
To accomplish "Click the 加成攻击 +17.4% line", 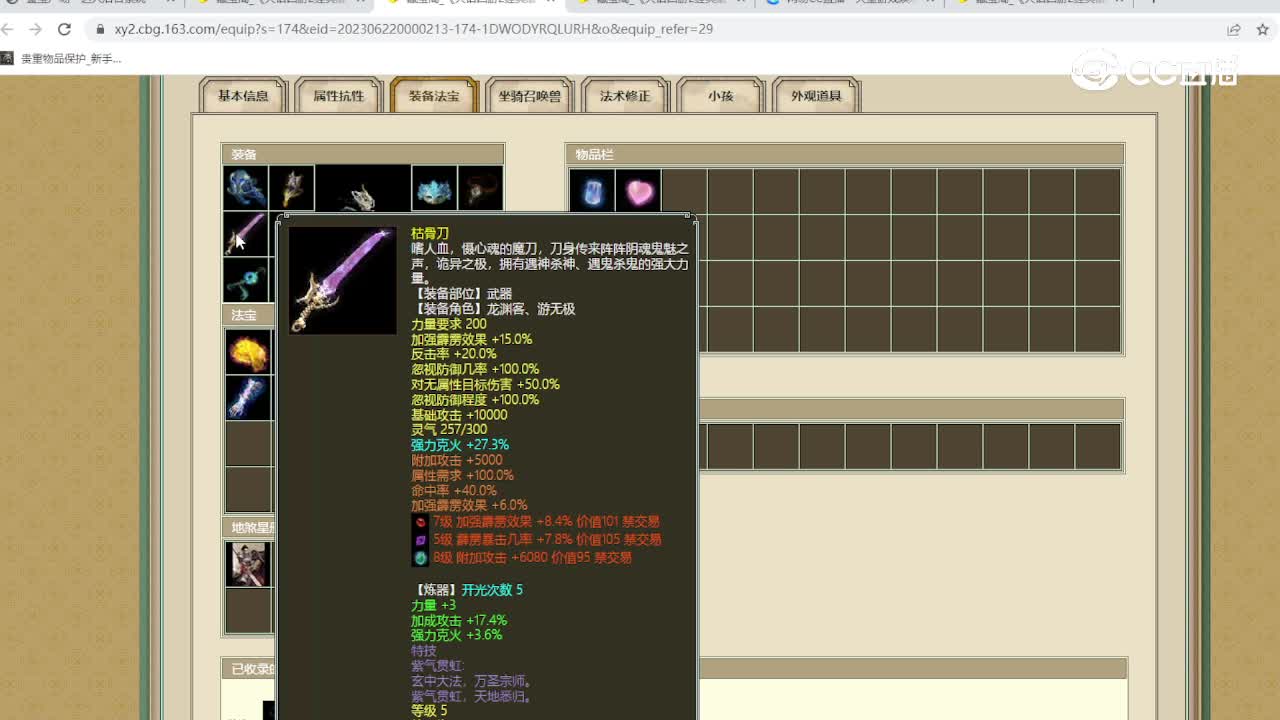I will tap(459, 620).
